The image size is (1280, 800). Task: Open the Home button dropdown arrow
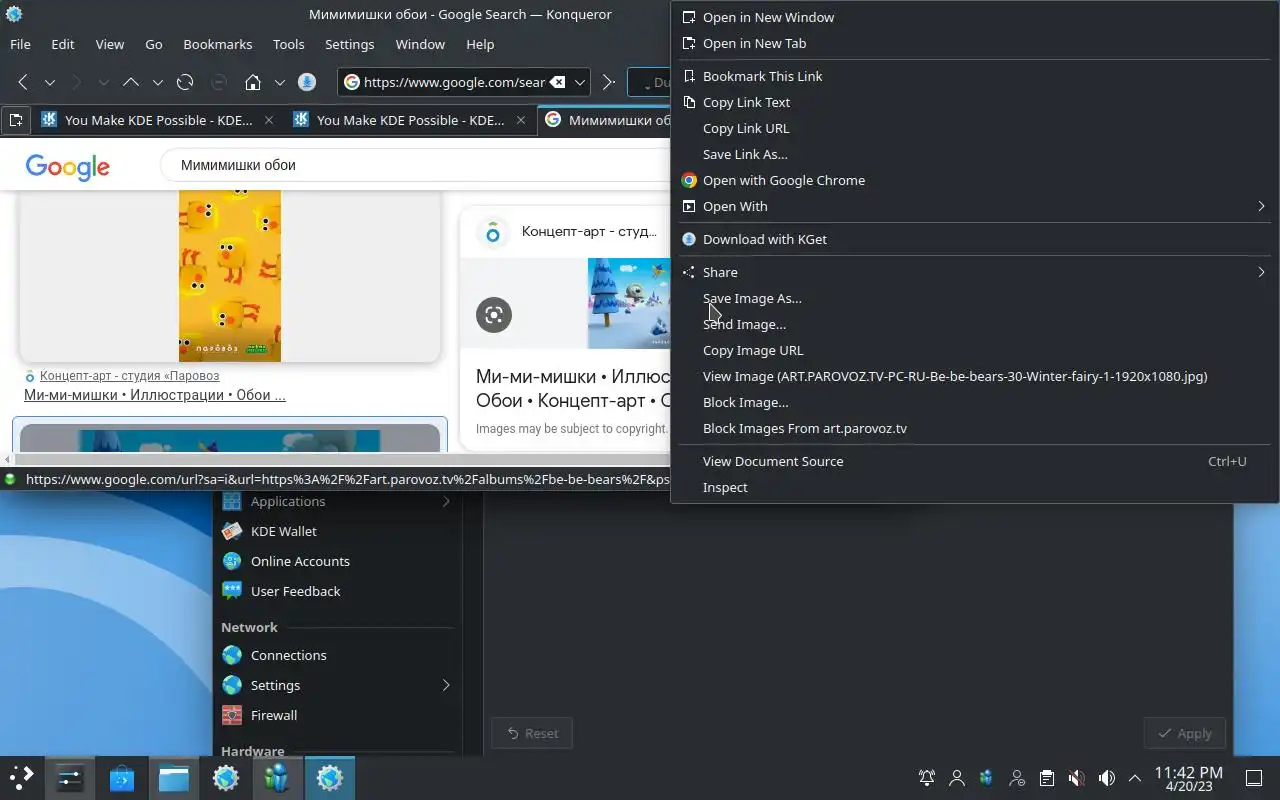pyautogui.click(x=280, y=82)
